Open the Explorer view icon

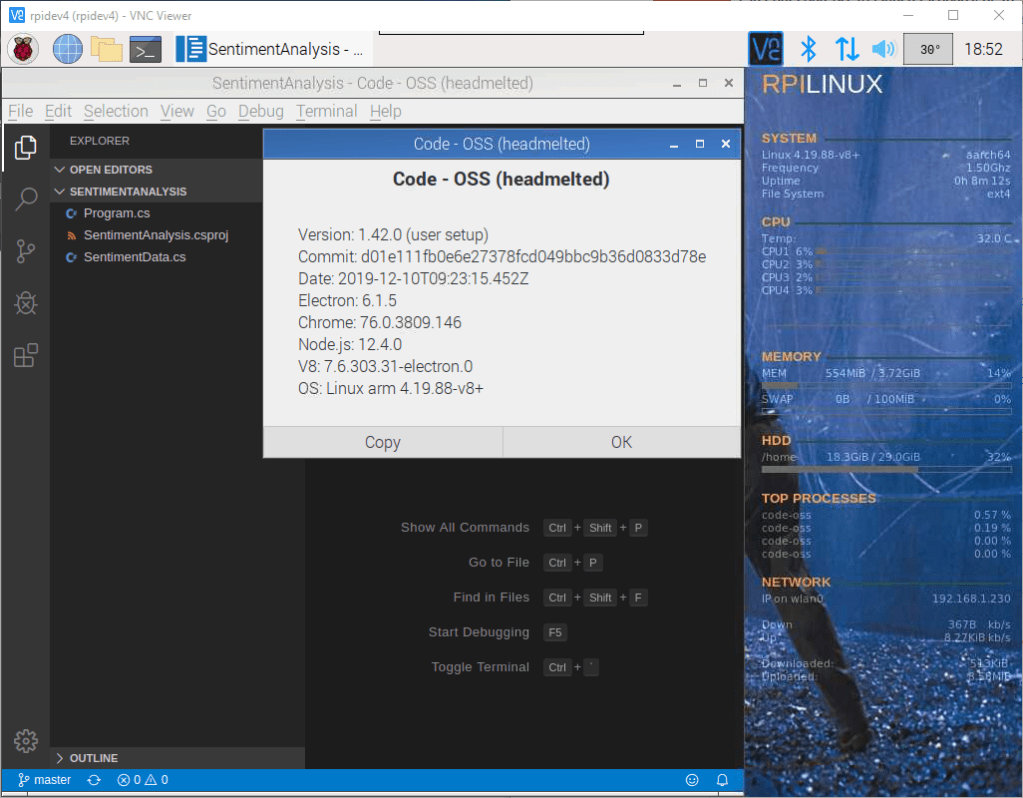click(x=25, y=147)
